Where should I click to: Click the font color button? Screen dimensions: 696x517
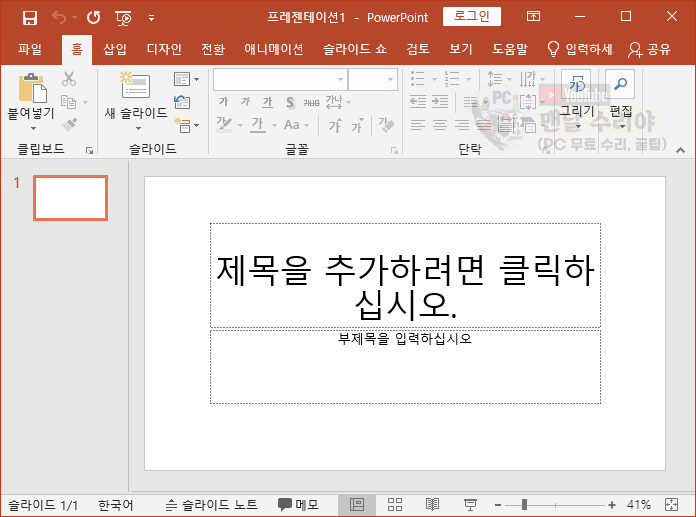click(258, 125)
